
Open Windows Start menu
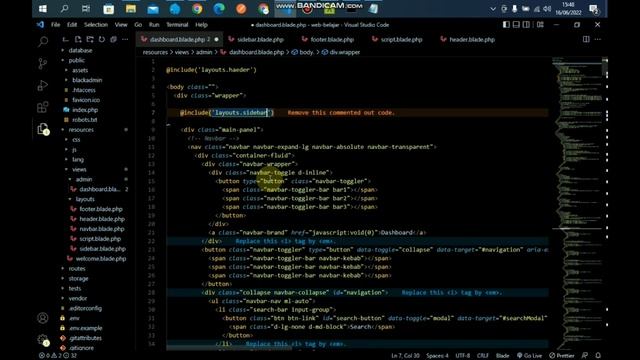click(42, 9)
